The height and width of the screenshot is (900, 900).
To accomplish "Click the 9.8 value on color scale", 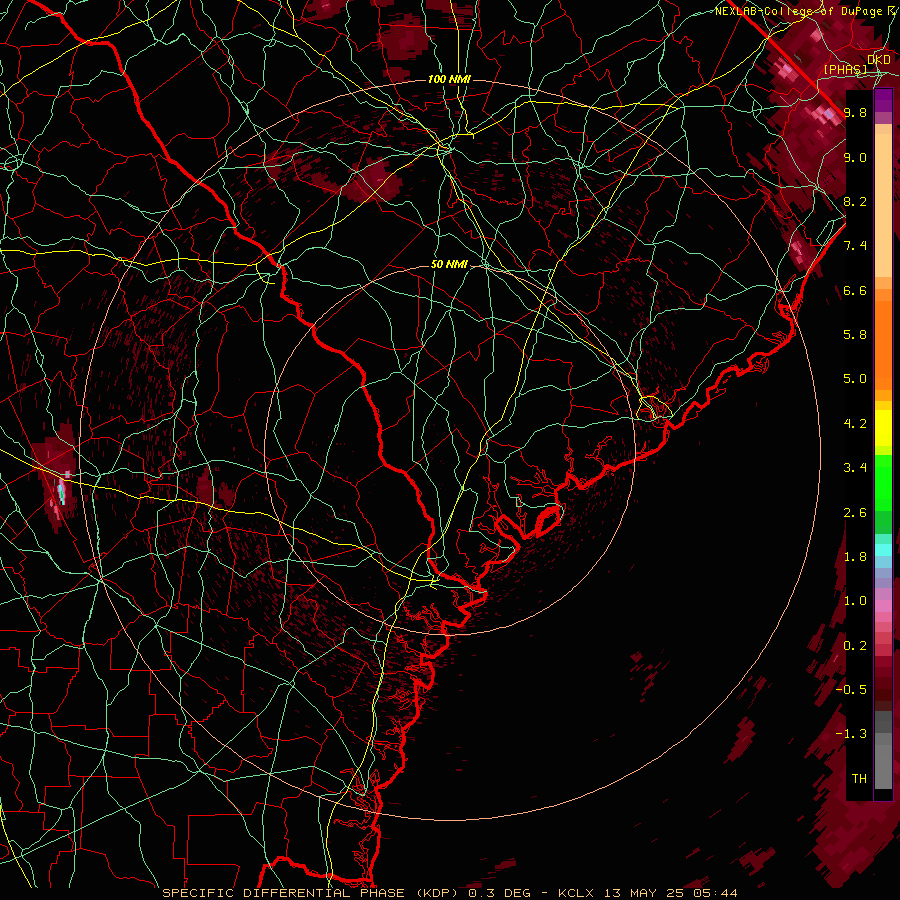I will click(x=855, y=112).
